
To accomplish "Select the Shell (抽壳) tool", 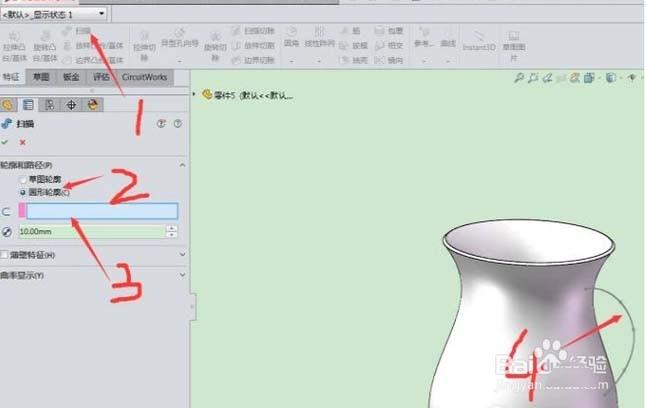I will pos(353,60).
